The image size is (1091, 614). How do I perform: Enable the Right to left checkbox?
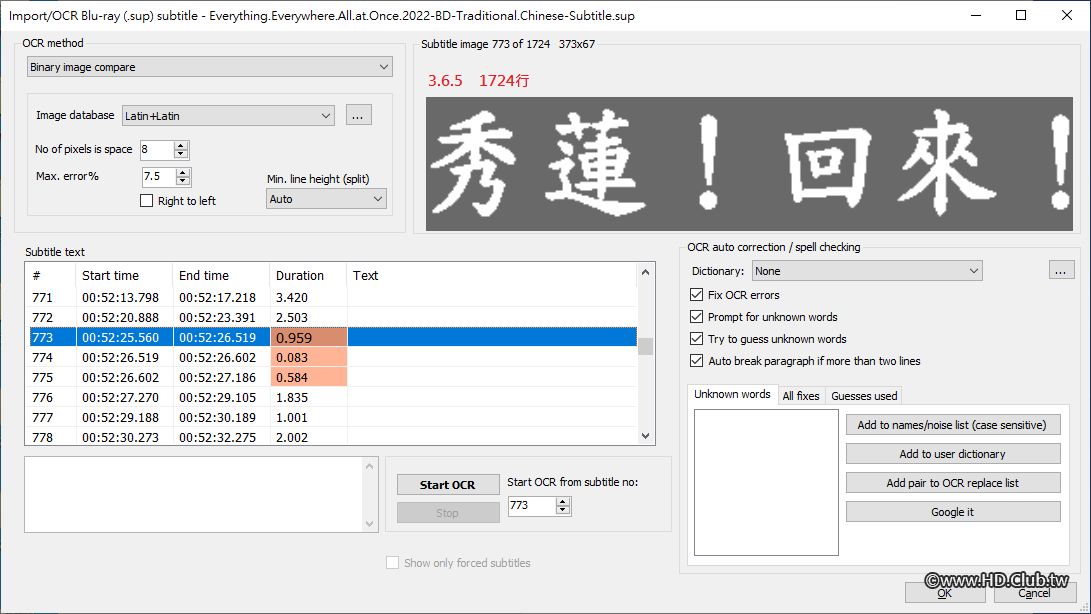pyautogui.click(x=146, y=200)
